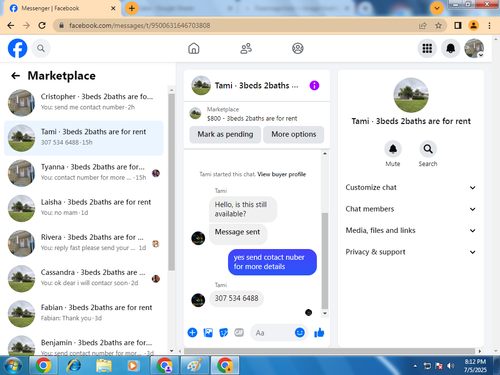Open Fabian's conversation
The image size is (500, 375).
click(x=83, y=314)
